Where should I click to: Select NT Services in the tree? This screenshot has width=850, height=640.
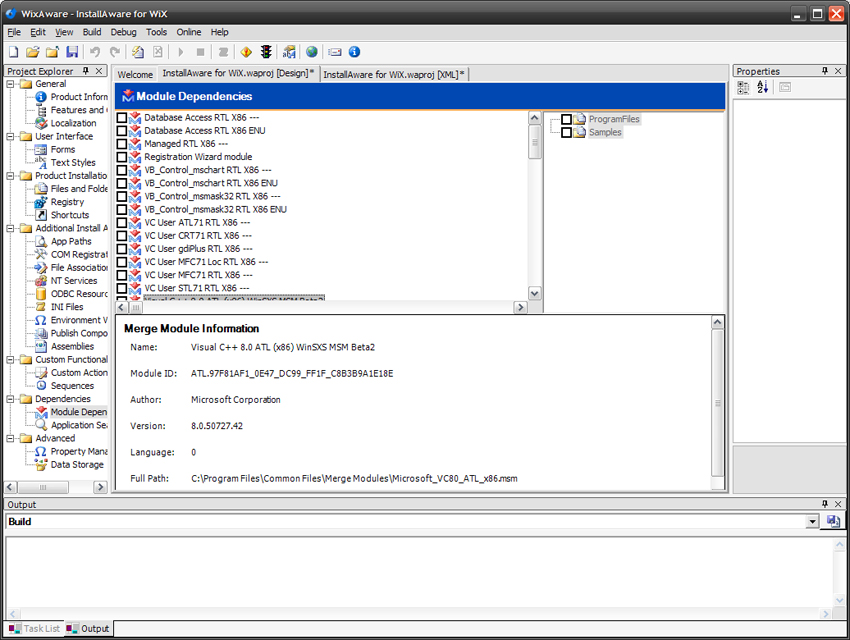[74, 280]
